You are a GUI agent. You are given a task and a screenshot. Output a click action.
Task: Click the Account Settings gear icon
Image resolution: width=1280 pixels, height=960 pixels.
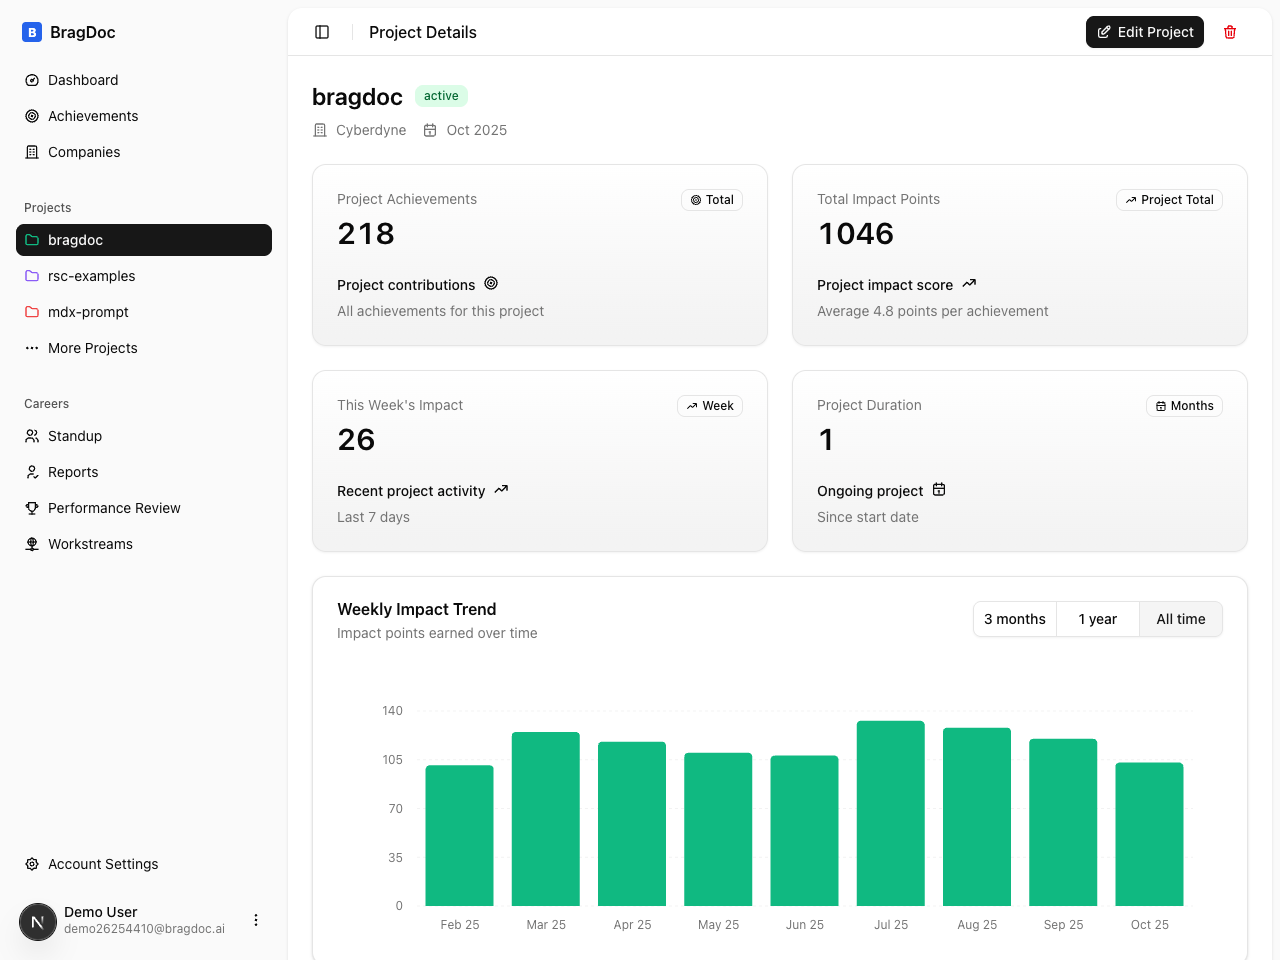point(33,864)
